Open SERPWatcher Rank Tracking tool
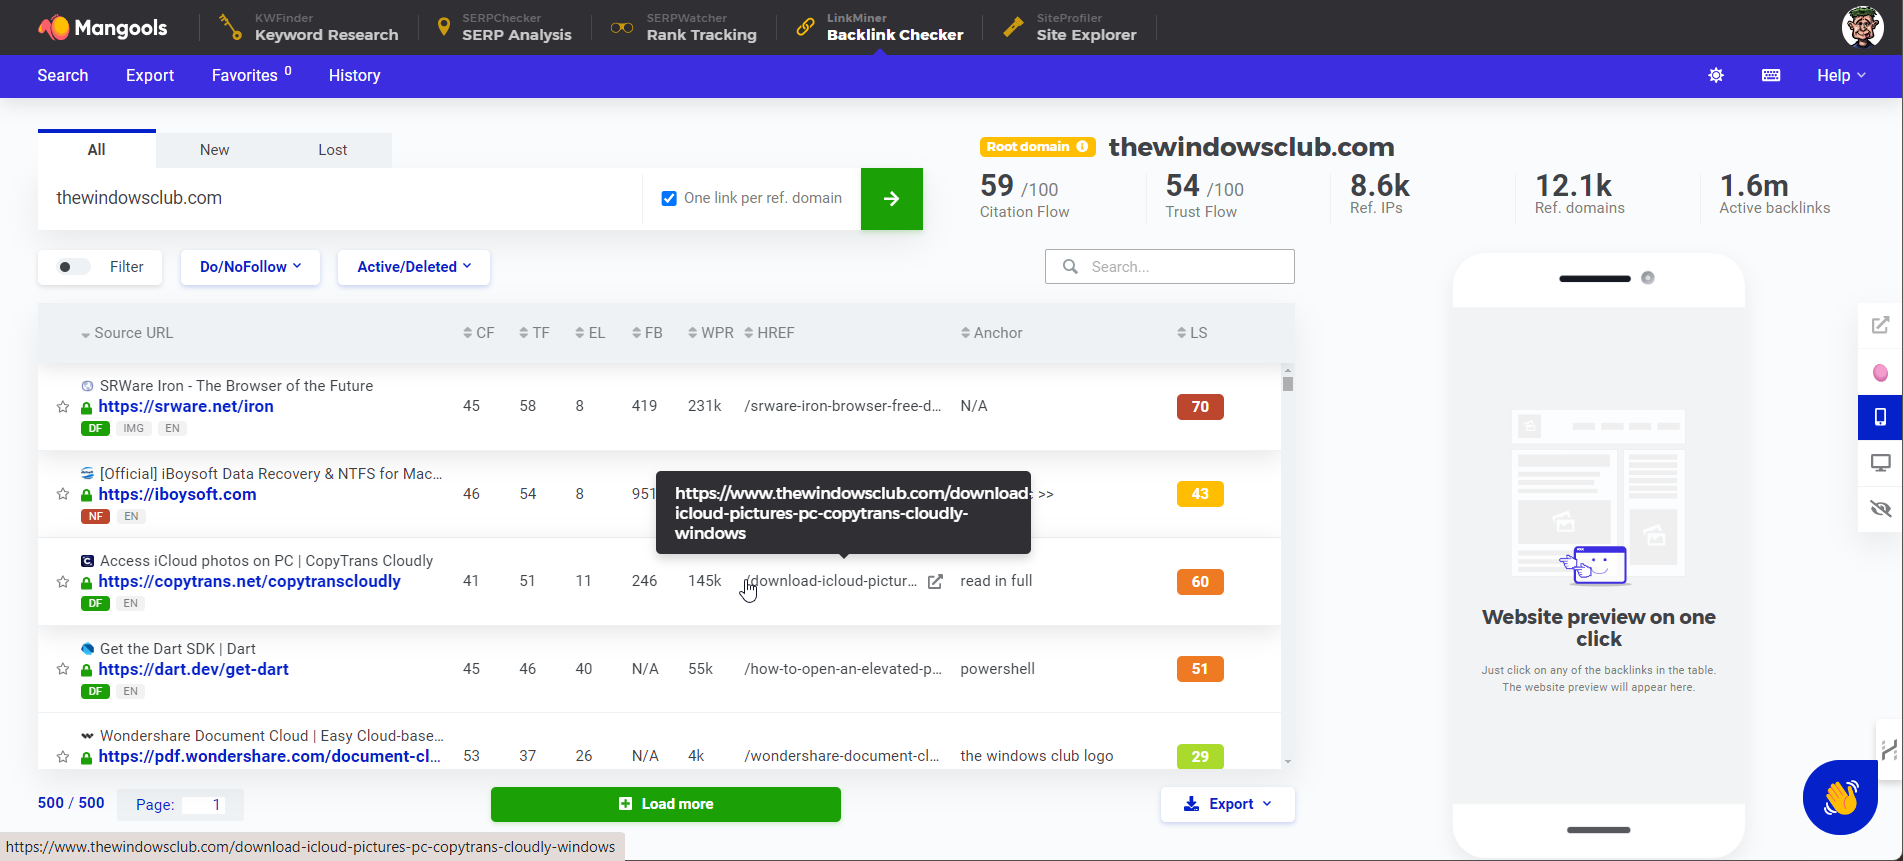Viewport: 1903px width, 861px height. 684,27
